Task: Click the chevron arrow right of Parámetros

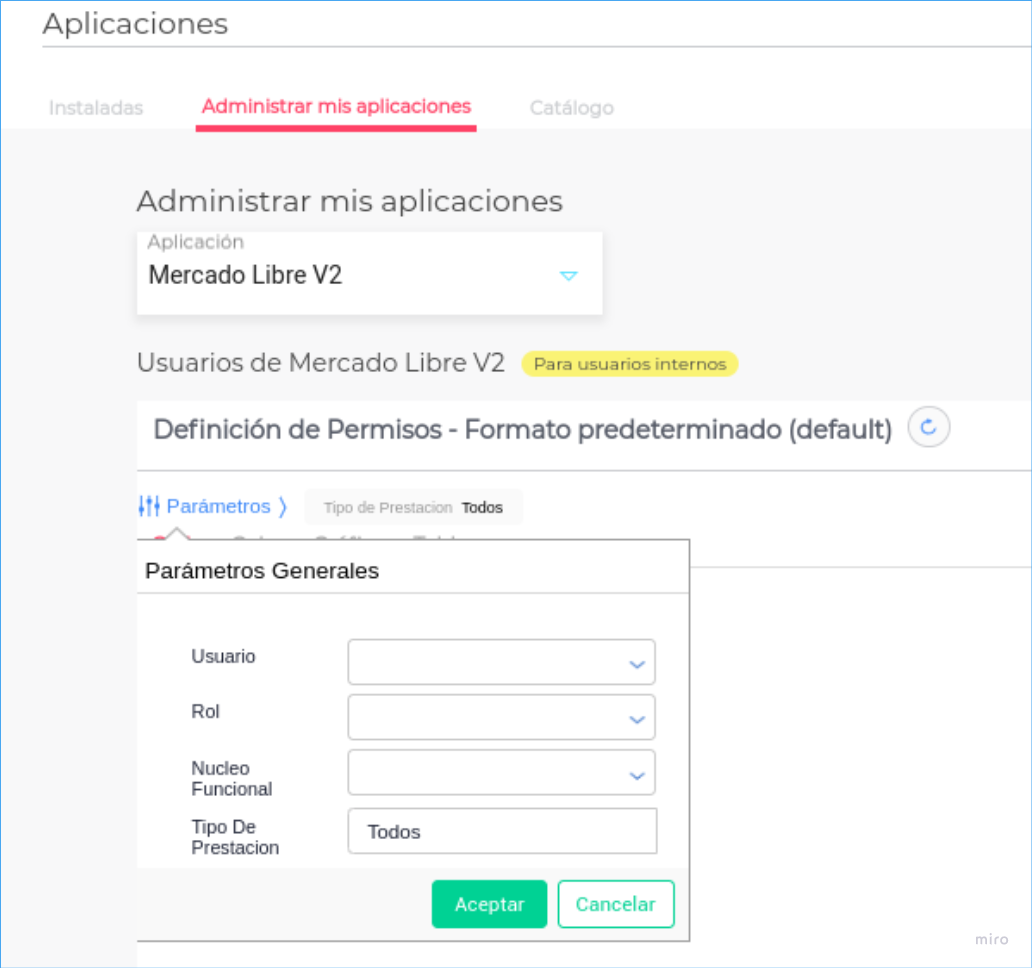Action: coord(283,507)
